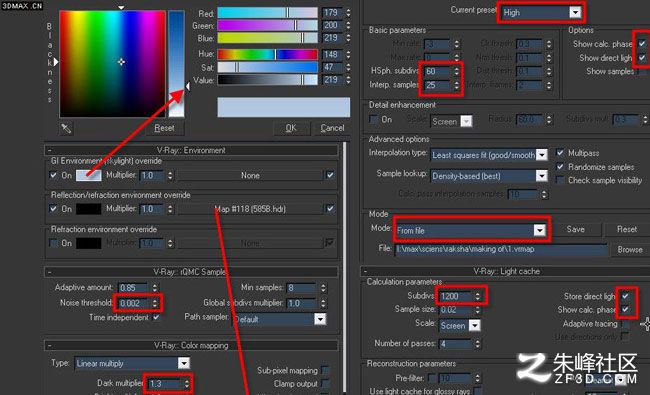Screen dimensions: 650x395
Task: Collapse the V-Ray rQMC Sampler rollout
Action: pos(49,272)
